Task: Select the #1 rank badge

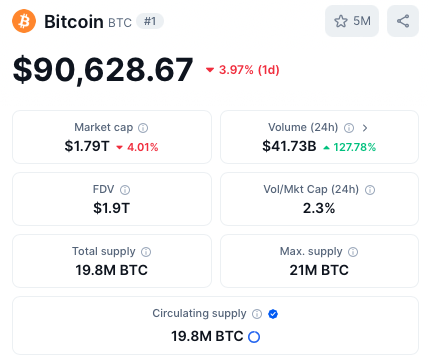Action: (150, 21)
